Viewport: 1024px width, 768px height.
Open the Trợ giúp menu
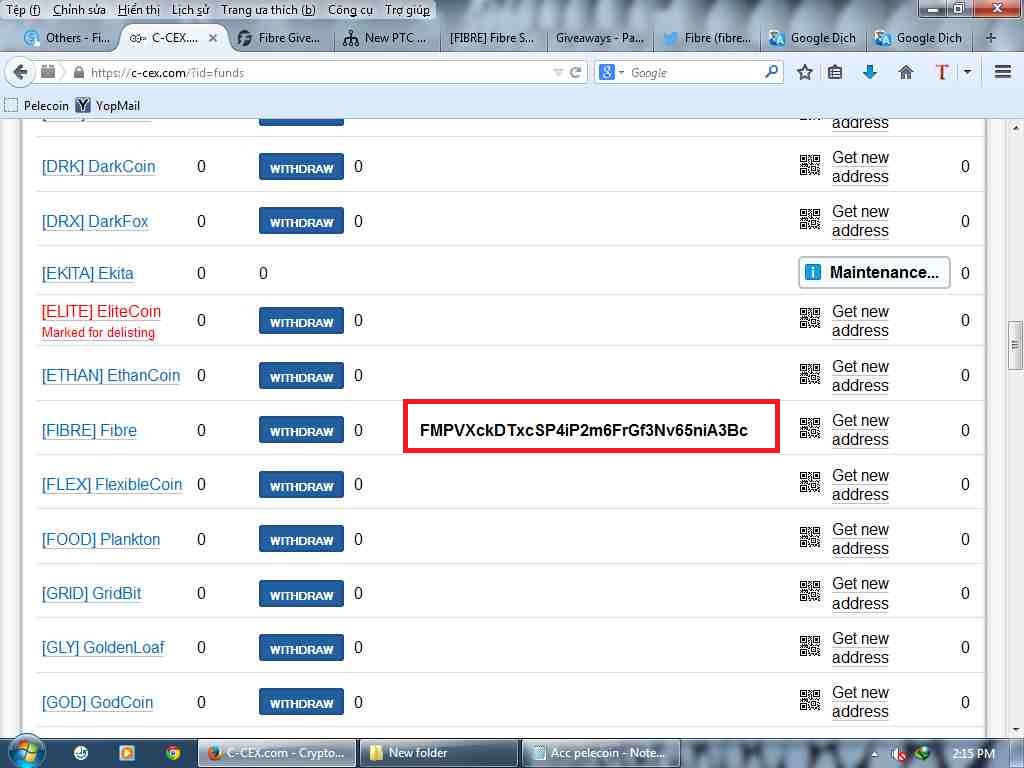click(x=408, y=10)
